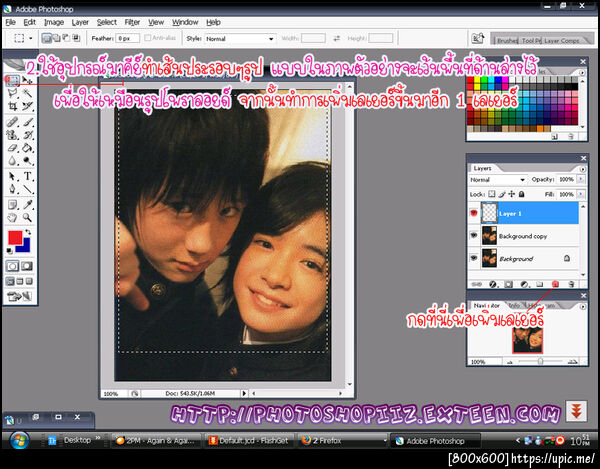
Task: Toggle Lock position
Action: [x=512, y=194]
